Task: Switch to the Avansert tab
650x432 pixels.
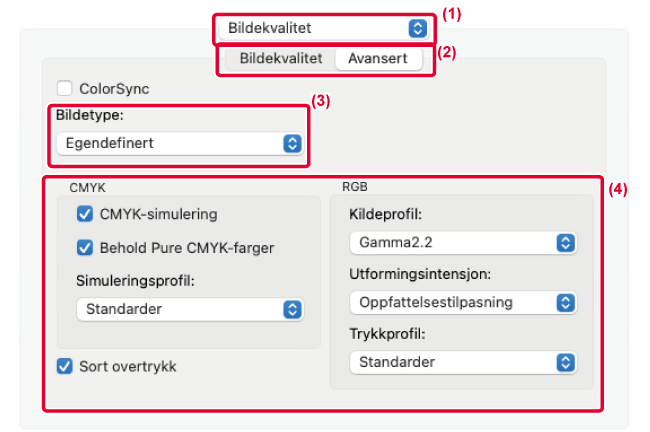Action: [x=377, y=58]
